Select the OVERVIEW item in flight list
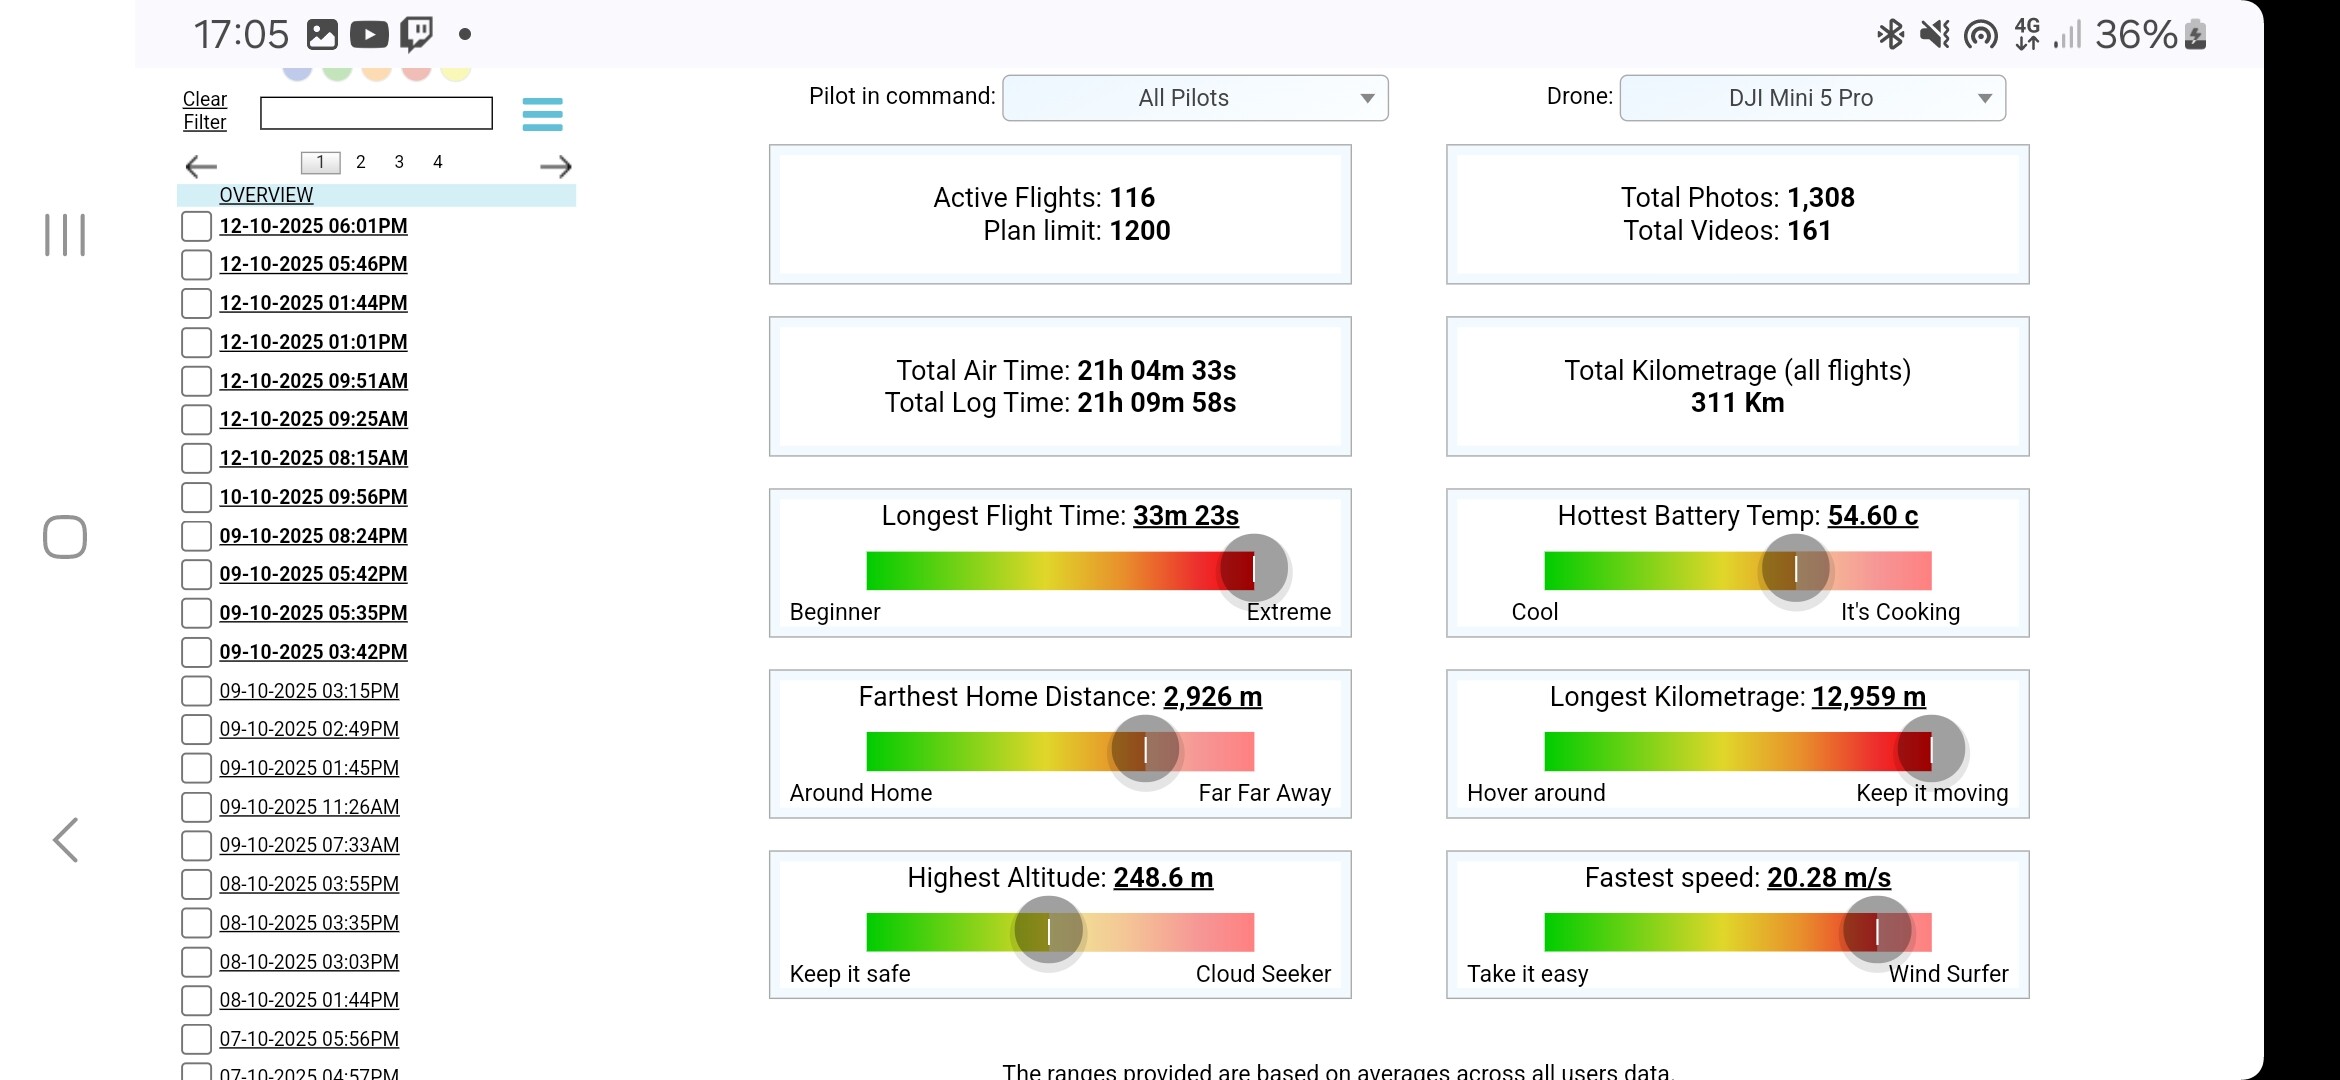Screen dimensions: 2340x1080 pyautogui.click(x=266, y=195)
